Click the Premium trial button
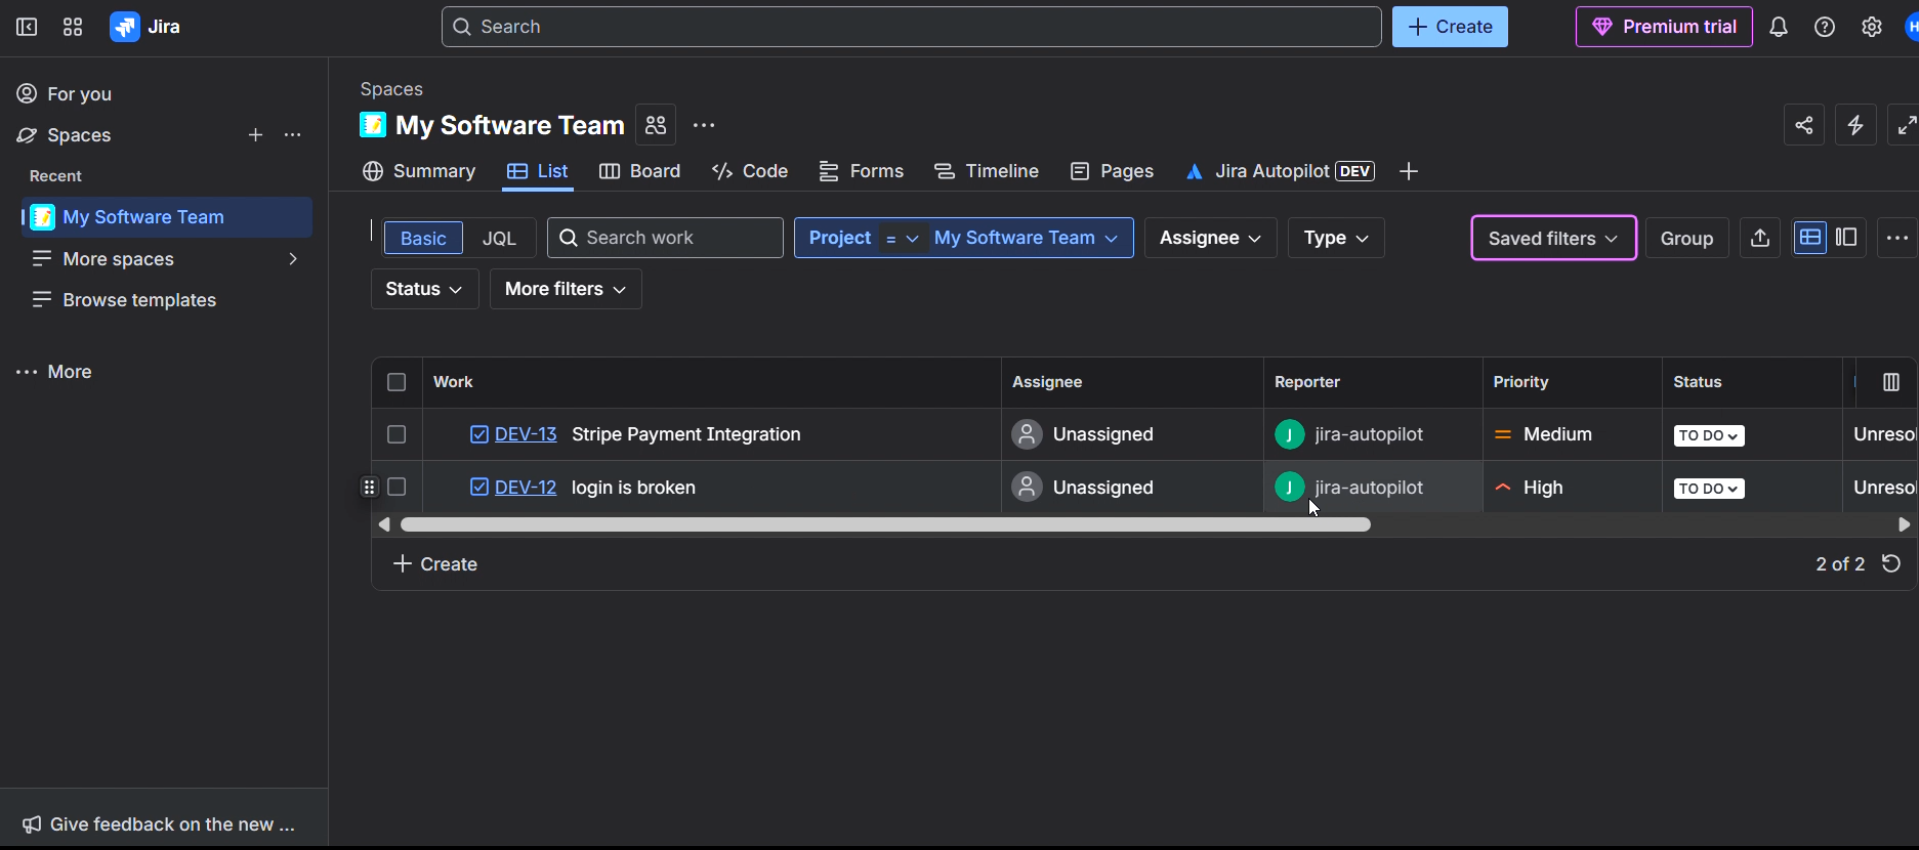 1664,27
